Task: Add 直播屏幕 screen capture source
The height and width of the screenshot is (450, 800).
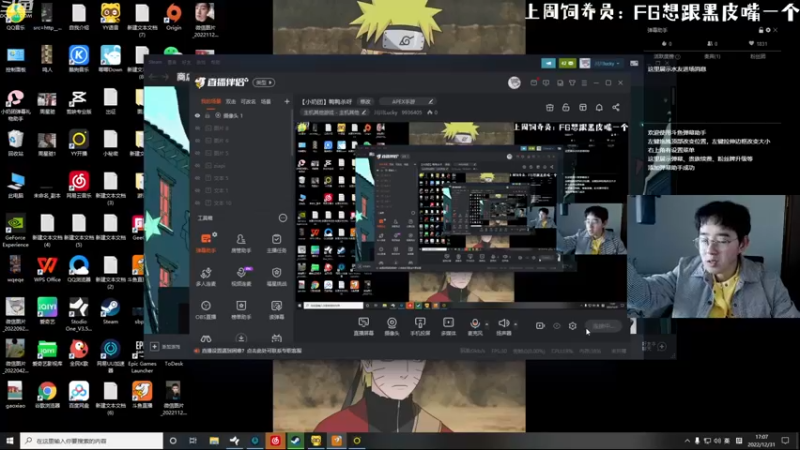Action: coord(364,326)
